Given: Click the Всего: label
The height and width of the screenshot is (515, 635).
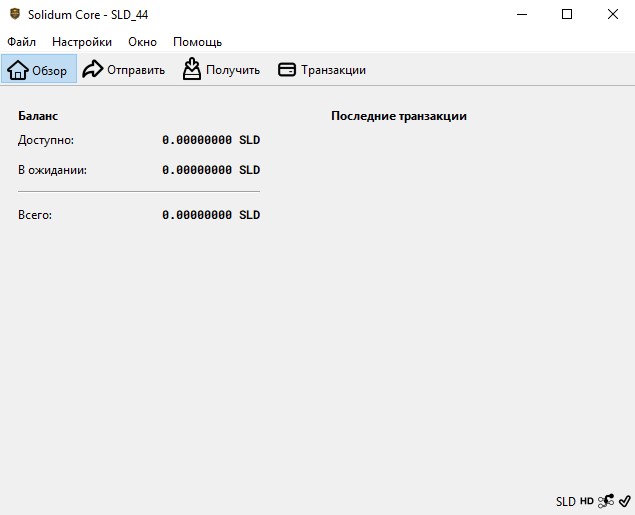Looking at the screenshot, I should 35,215.
